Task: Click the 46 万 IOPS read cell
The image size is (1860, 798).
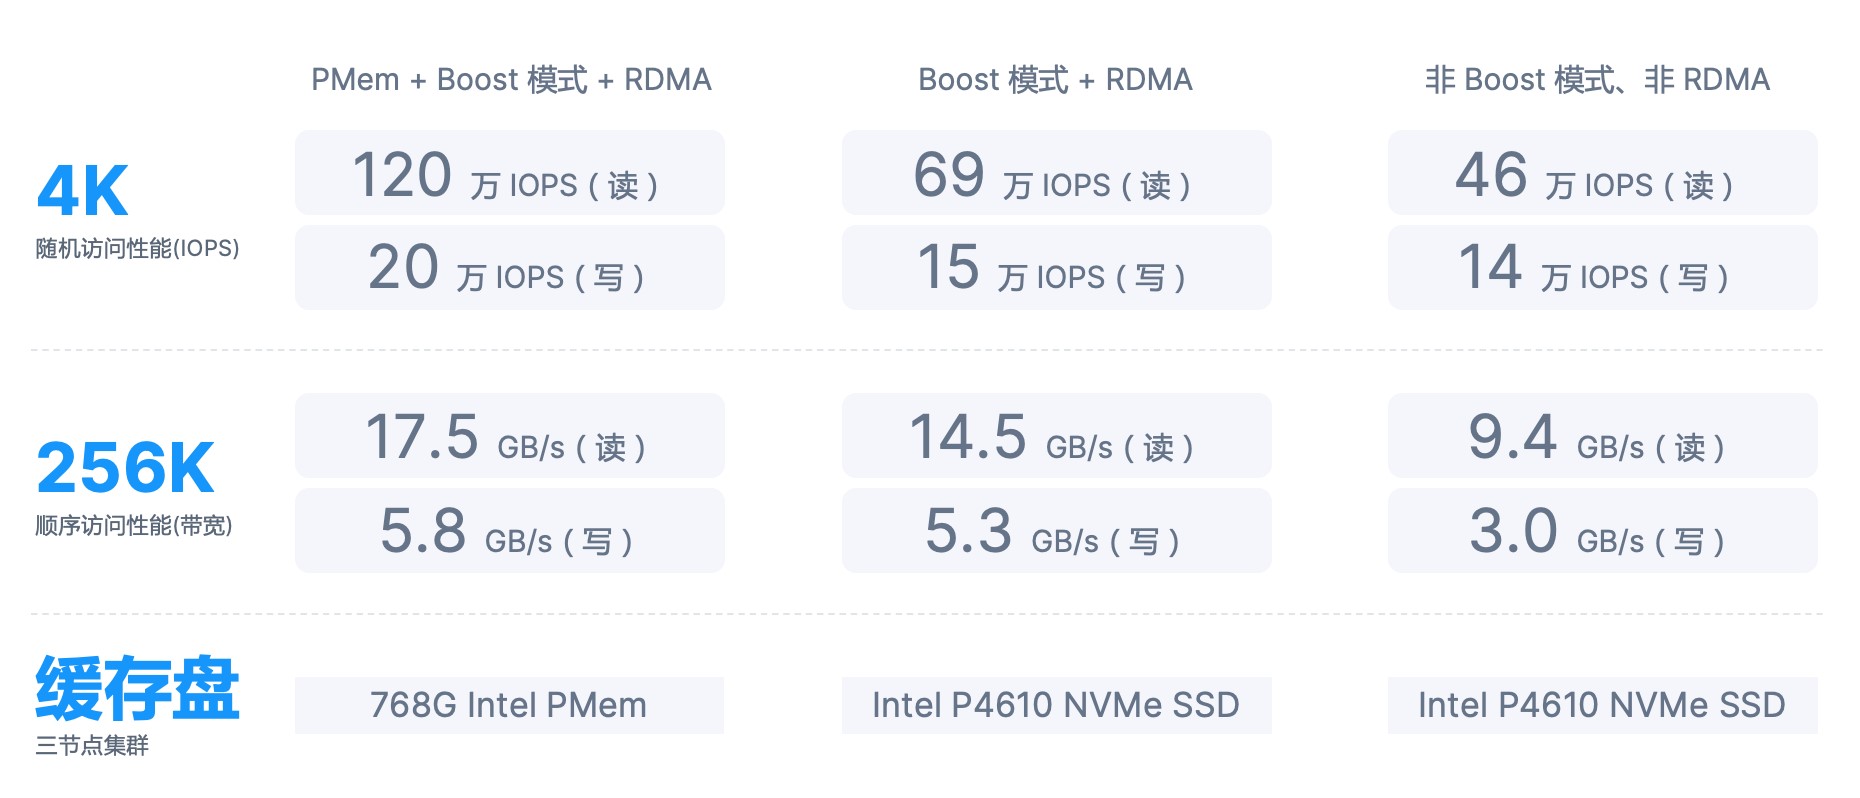Action: (1602, 173)
